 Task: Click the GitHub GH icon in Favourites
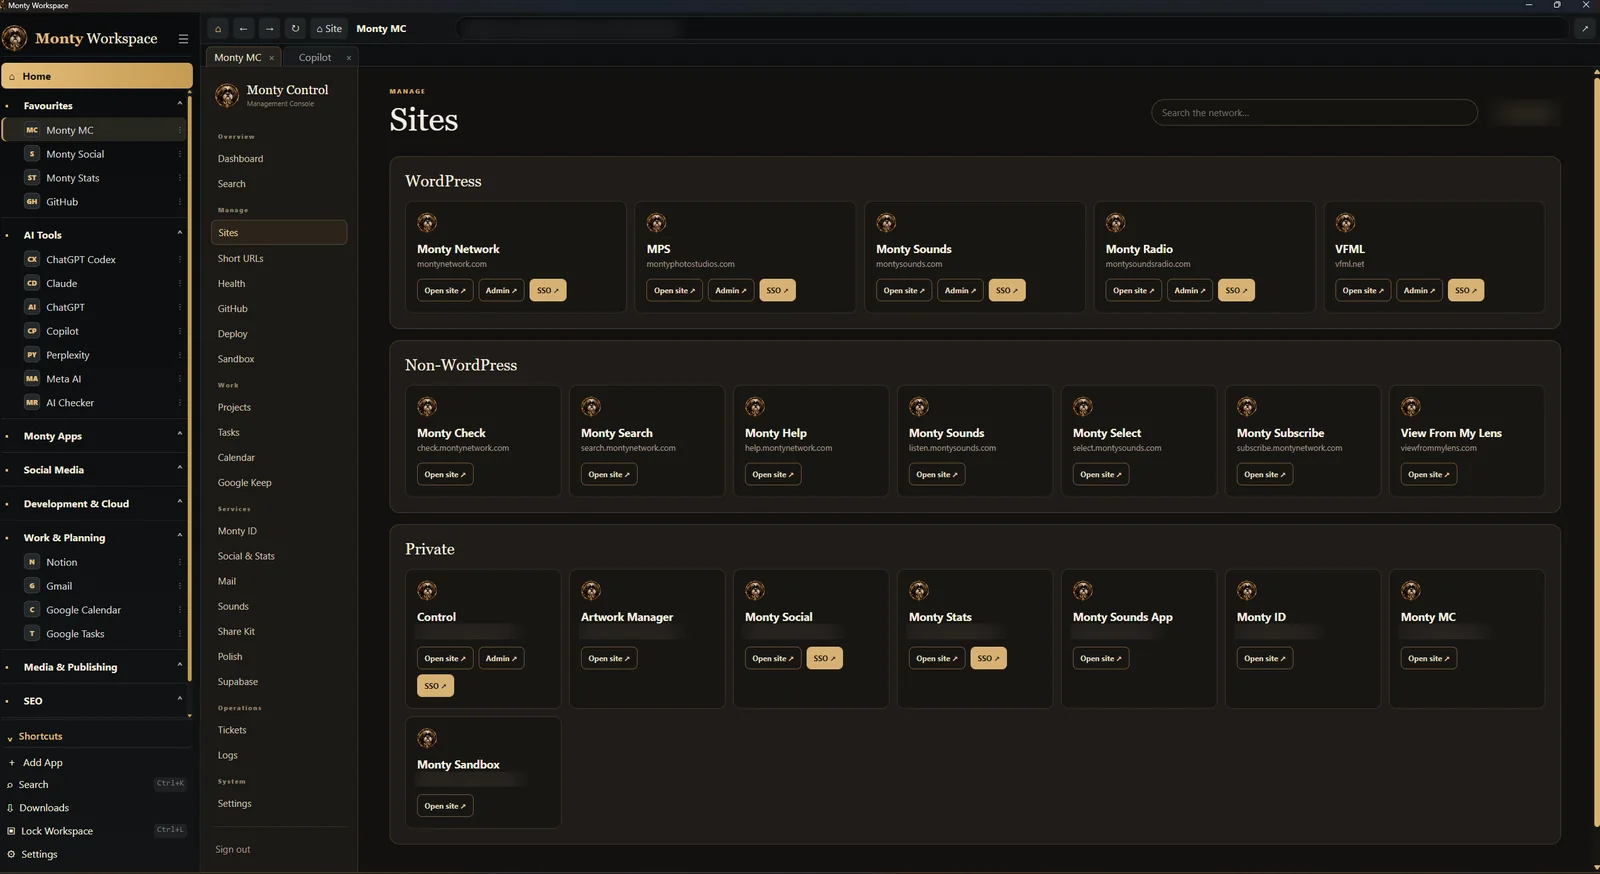click(32, 202)
